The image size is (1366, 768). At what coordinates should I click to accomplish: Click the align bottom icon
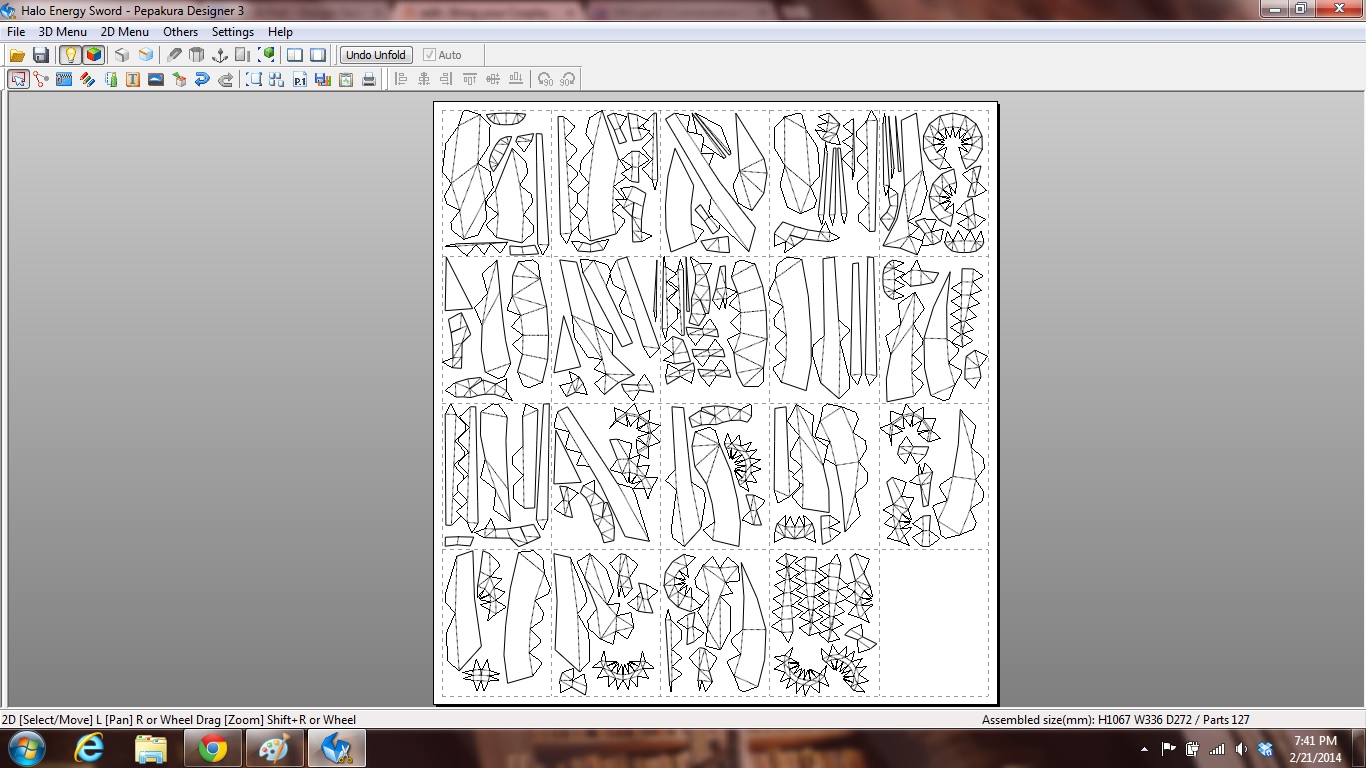pos(516,80)
